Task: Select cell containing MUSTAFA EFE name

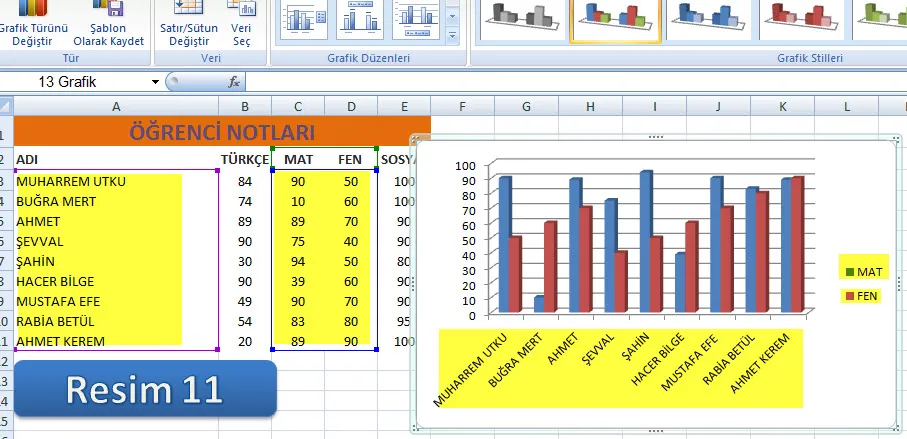Action: 98,301
